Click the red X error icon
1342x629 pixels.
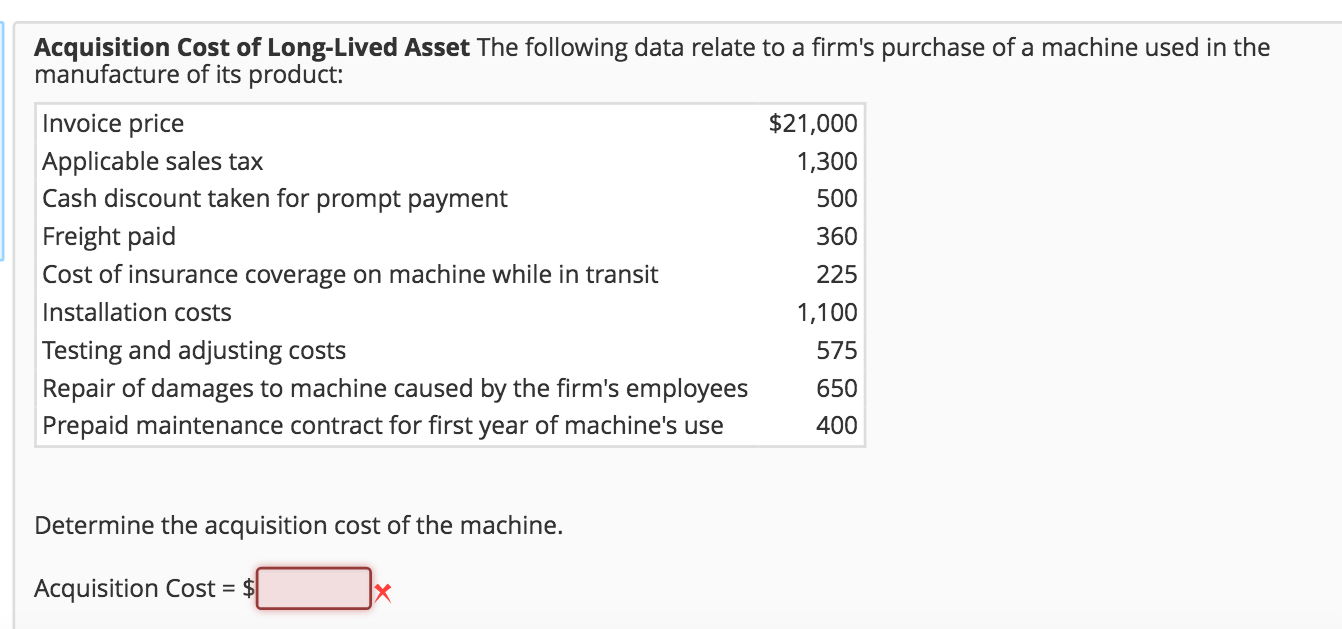pos(384,591)
